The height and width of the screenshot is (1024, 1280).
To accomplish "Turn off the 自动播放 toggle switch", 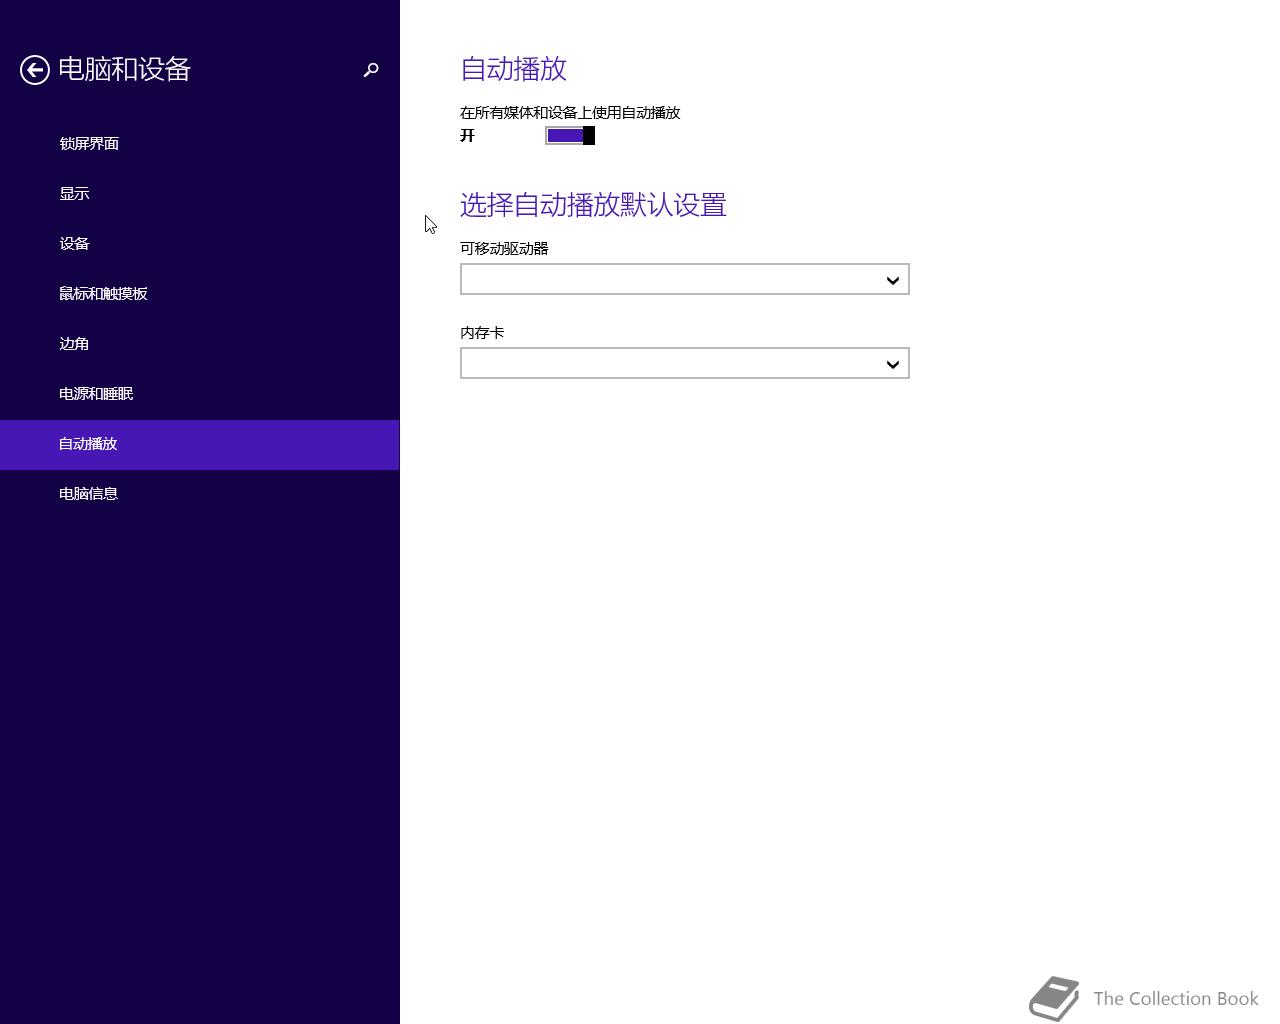I will pos(570,136).
